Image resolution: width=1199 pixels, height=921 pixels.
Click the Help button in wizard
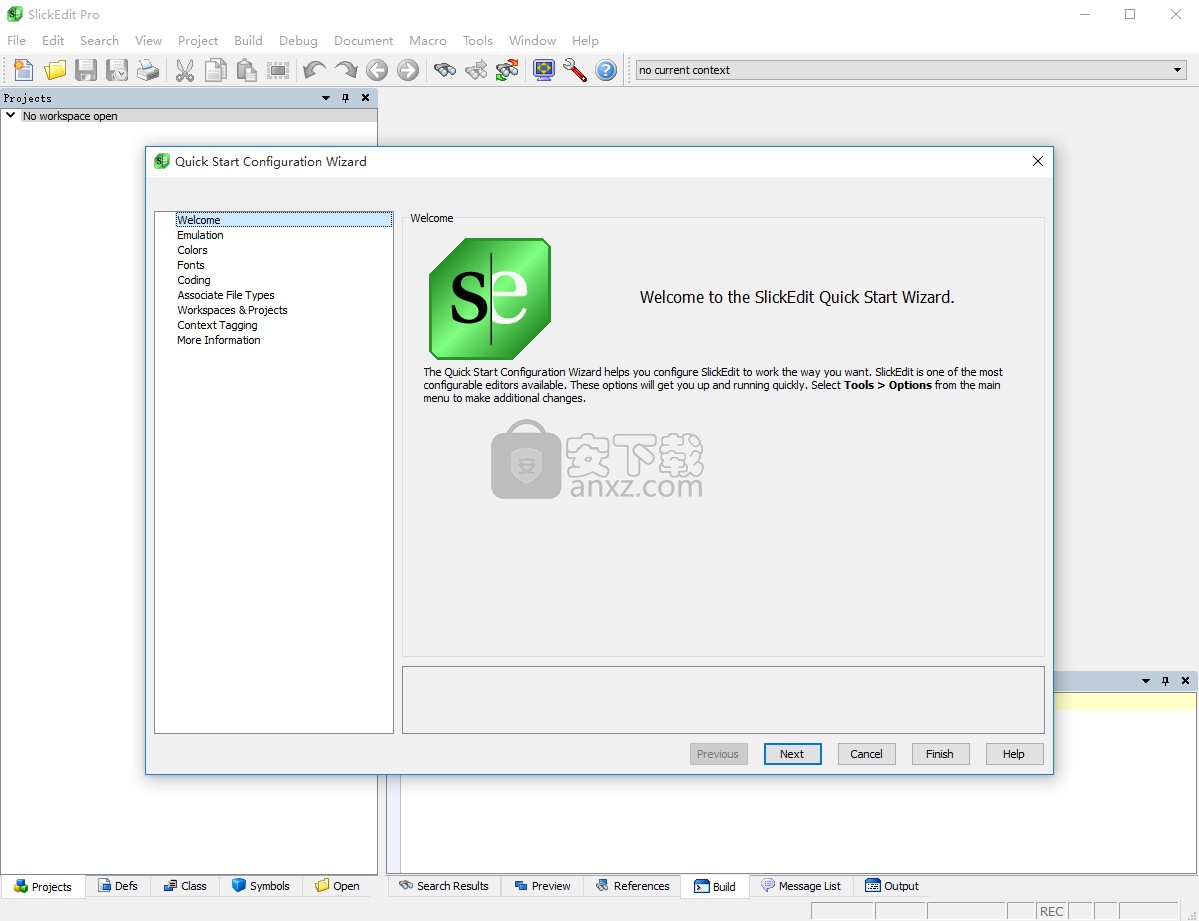point(1014,753)
